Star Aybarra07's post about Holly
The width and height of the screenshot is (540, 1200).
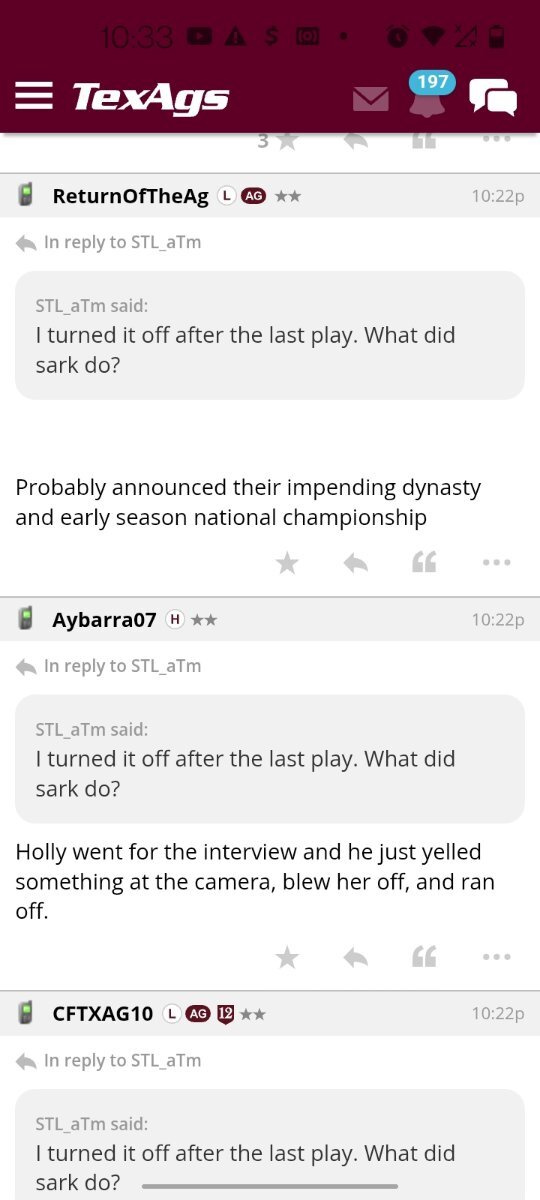[287, 958]
